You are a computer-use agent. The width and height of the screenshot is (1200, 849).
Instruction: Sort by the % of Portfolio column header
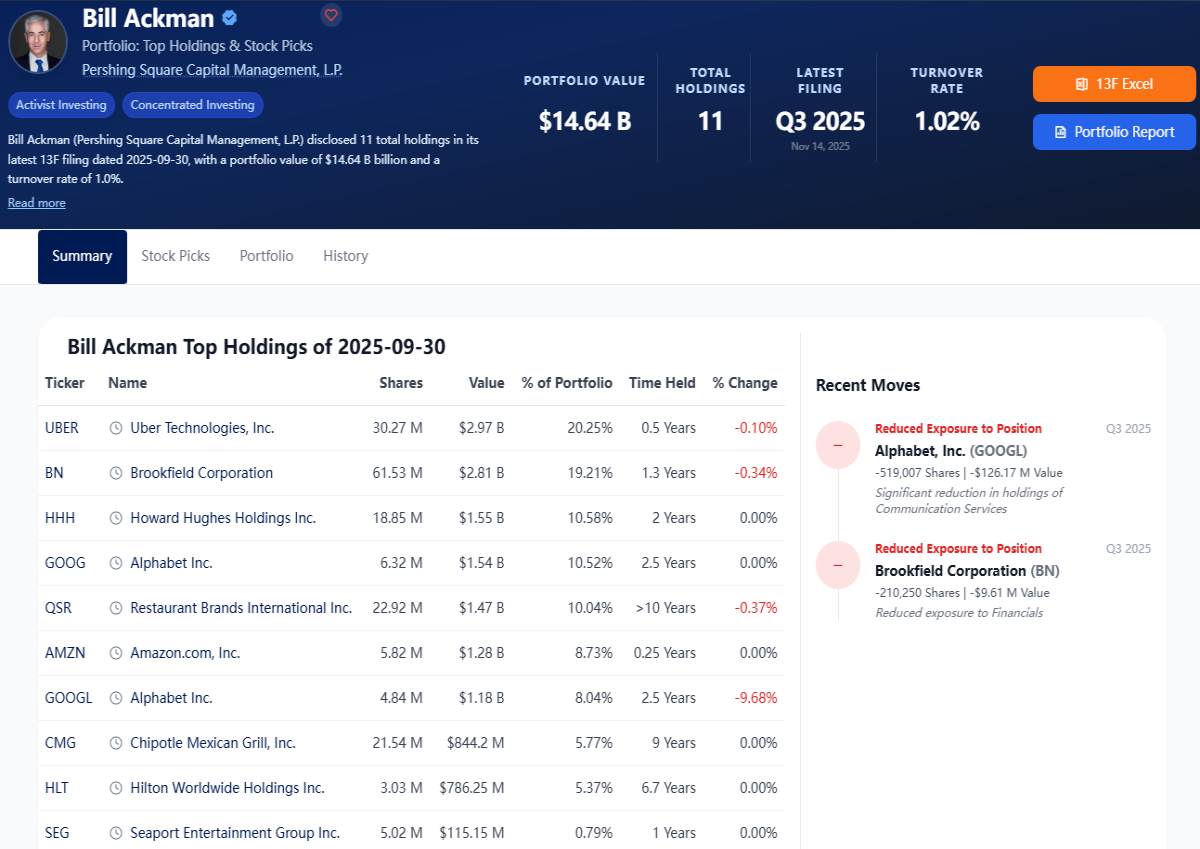point(567,383)
